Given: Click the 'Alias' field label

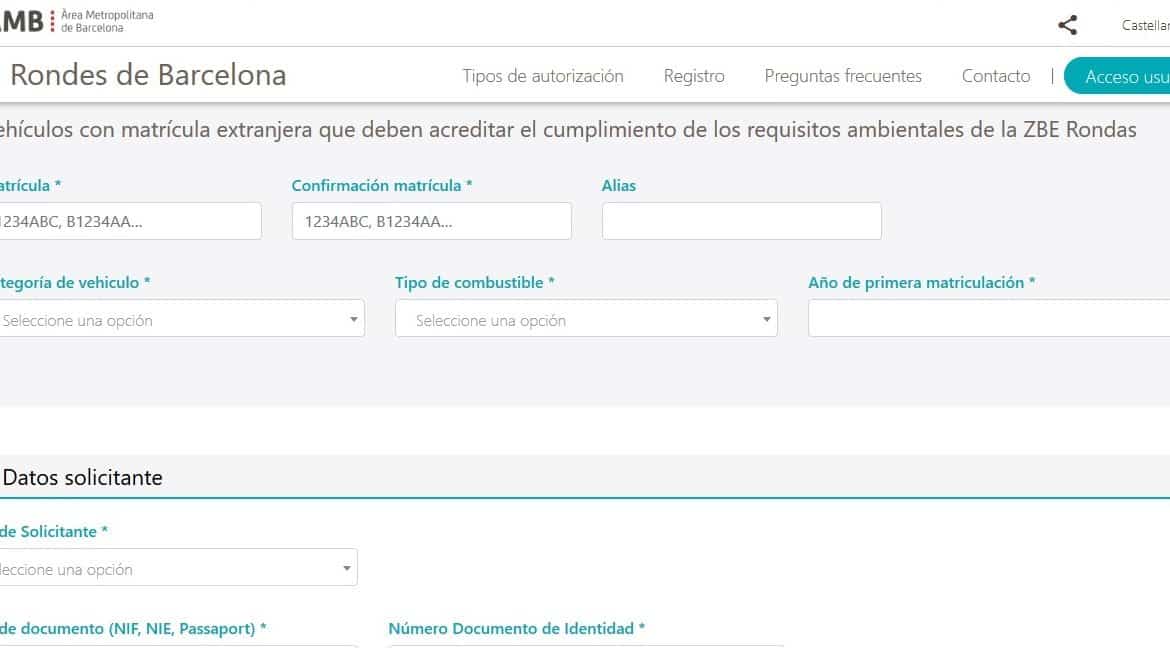Looking at the screenshot, I should coord(619,185).
